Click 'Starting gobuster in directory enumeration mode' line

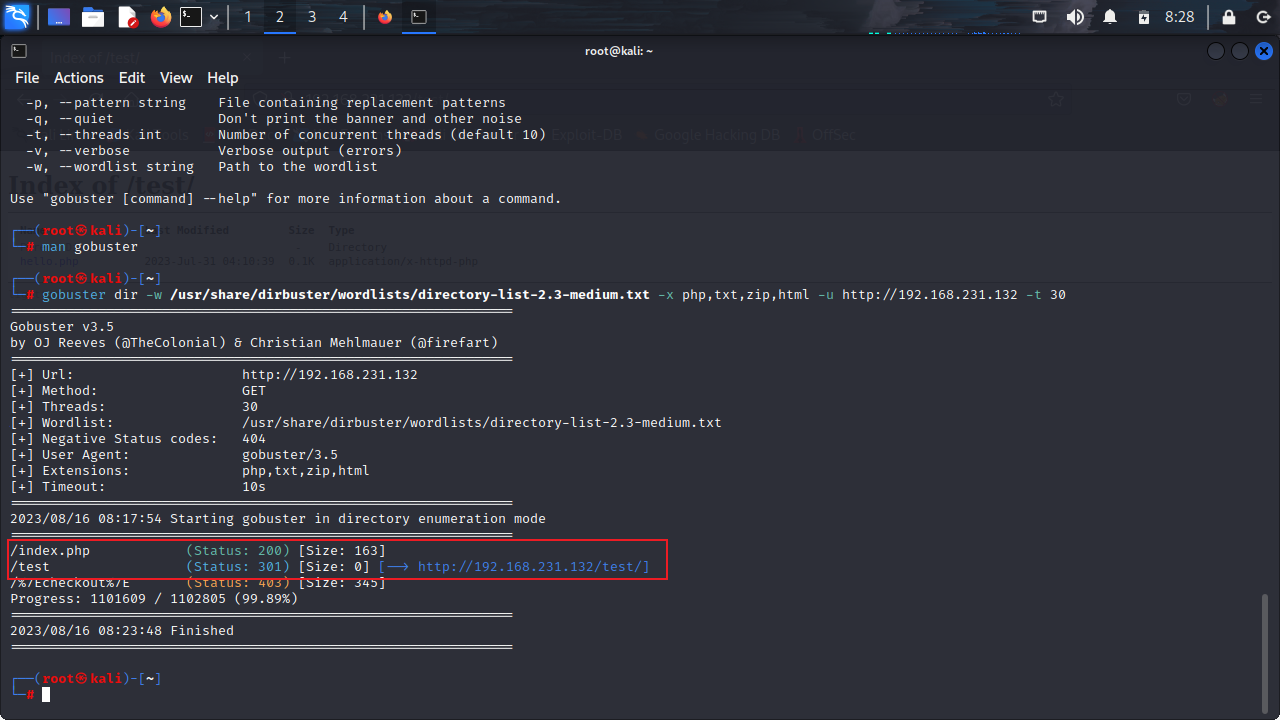278,519
